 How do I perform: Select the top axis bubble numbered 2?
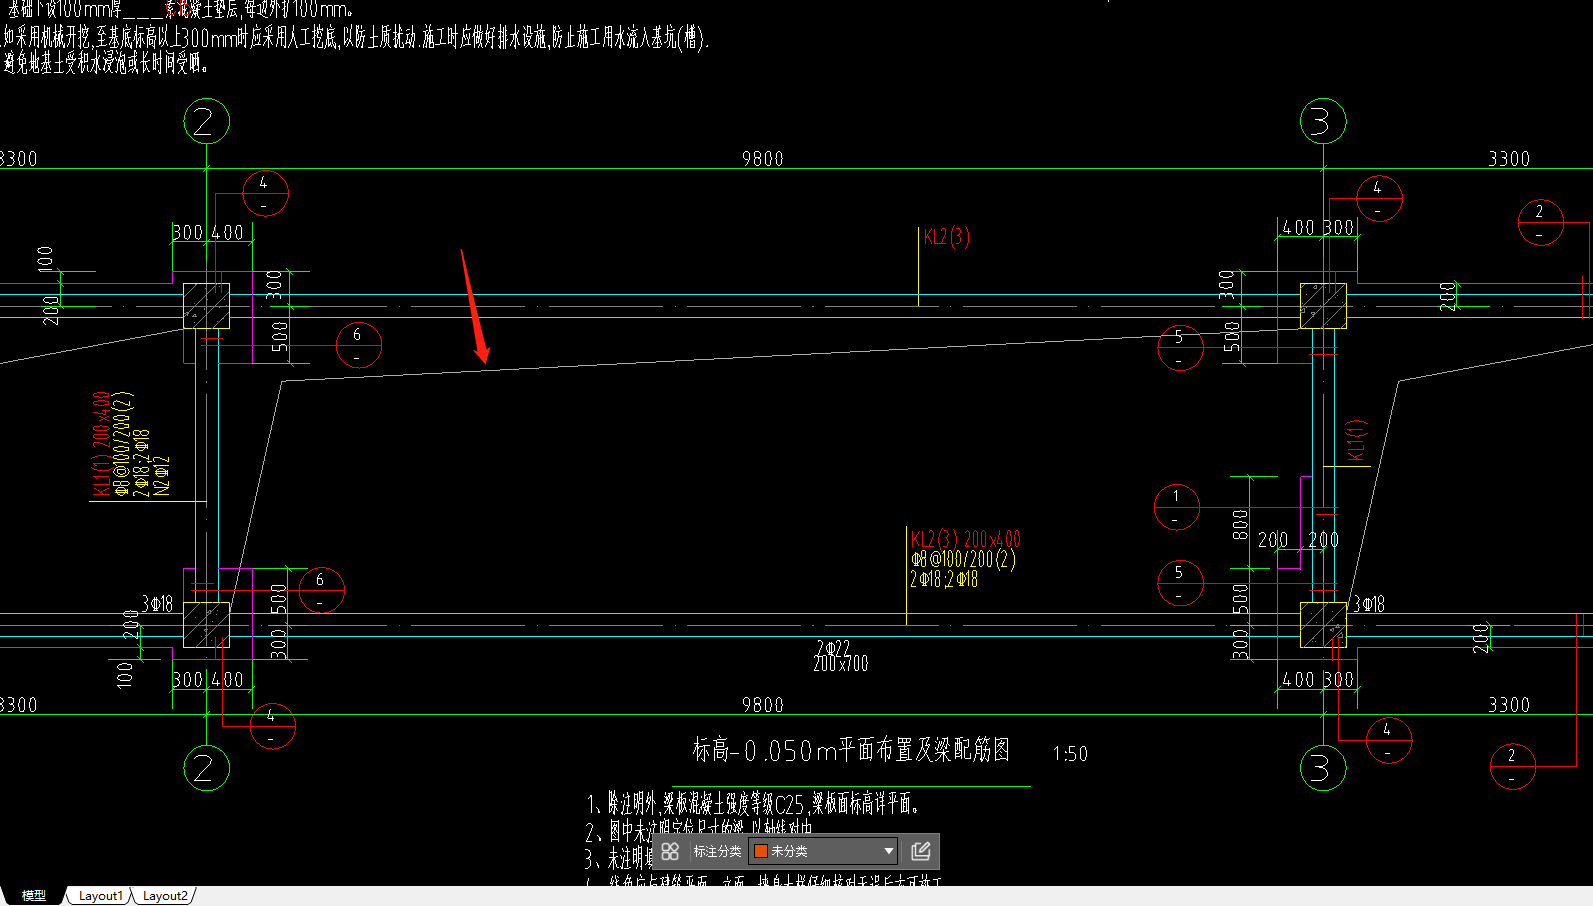(207, 122)
